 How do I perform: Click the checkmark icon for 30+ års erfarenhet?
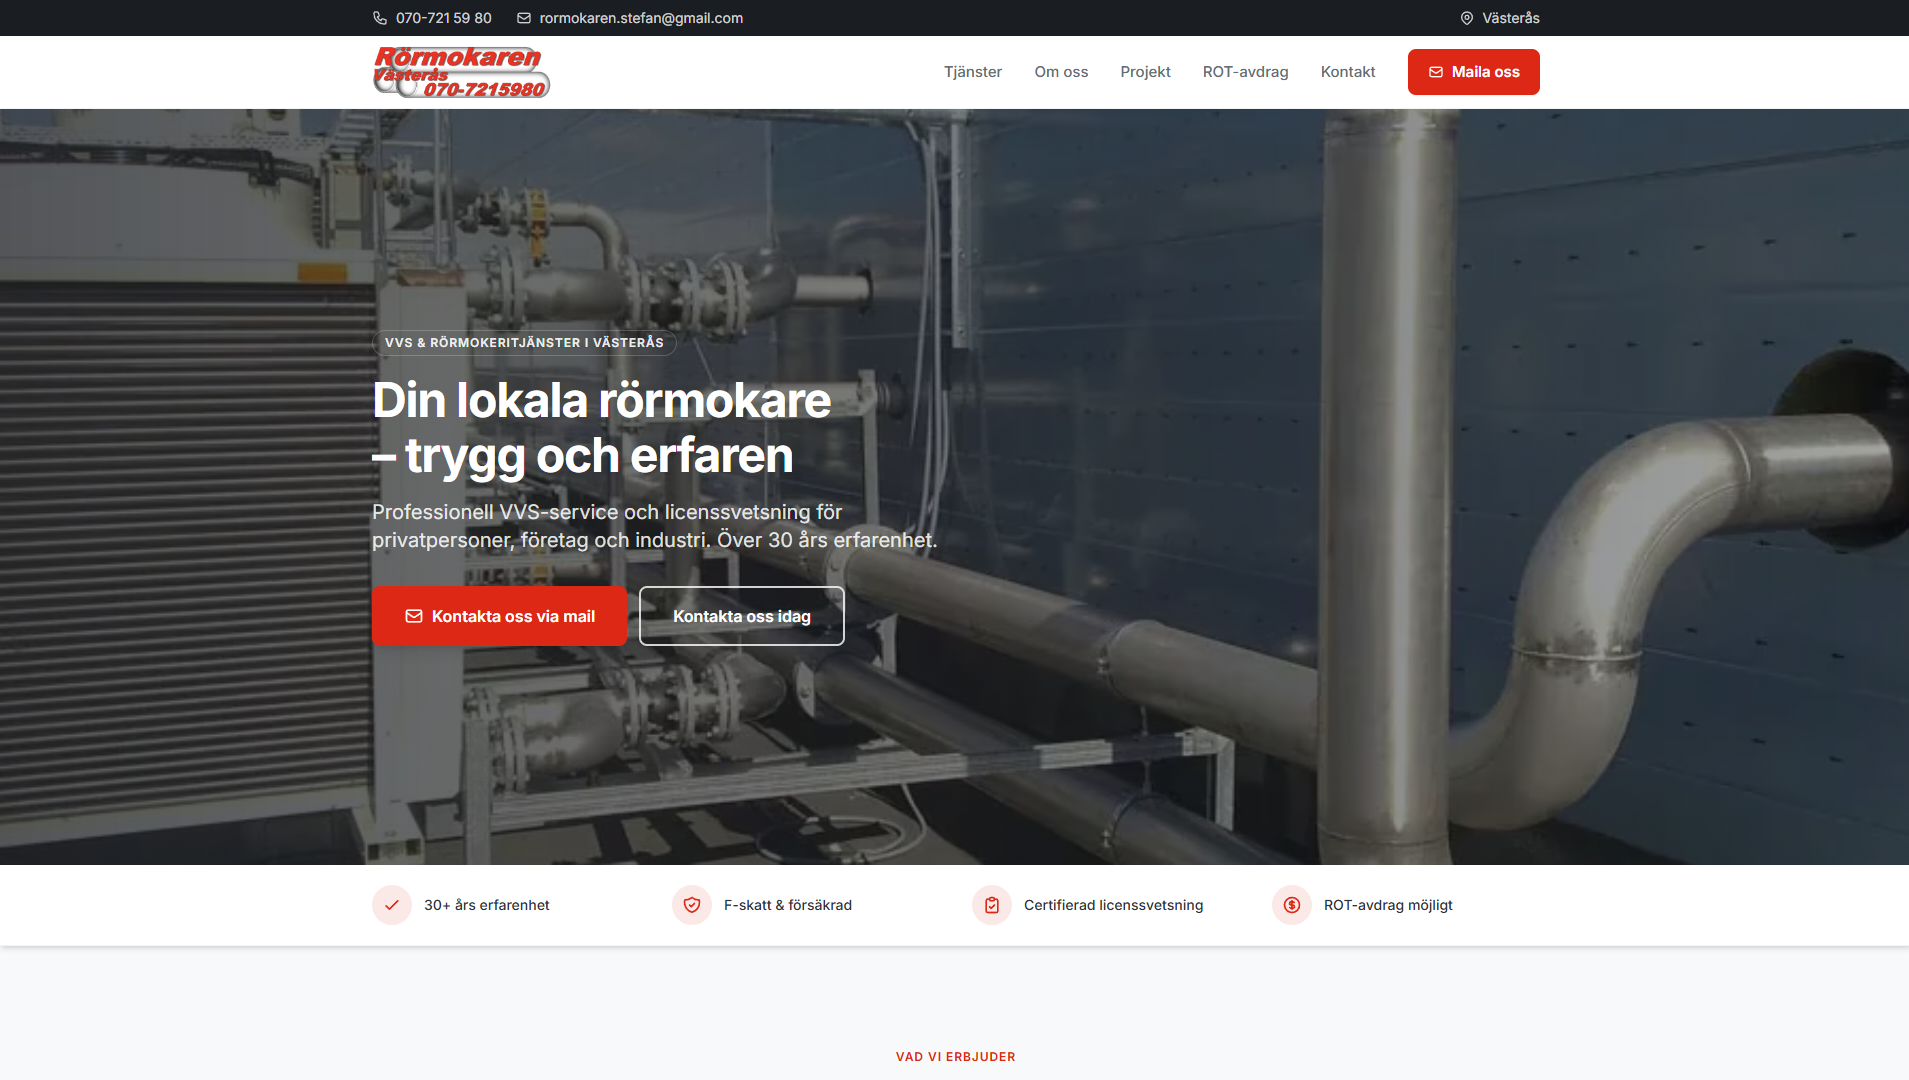click(390, 905)
